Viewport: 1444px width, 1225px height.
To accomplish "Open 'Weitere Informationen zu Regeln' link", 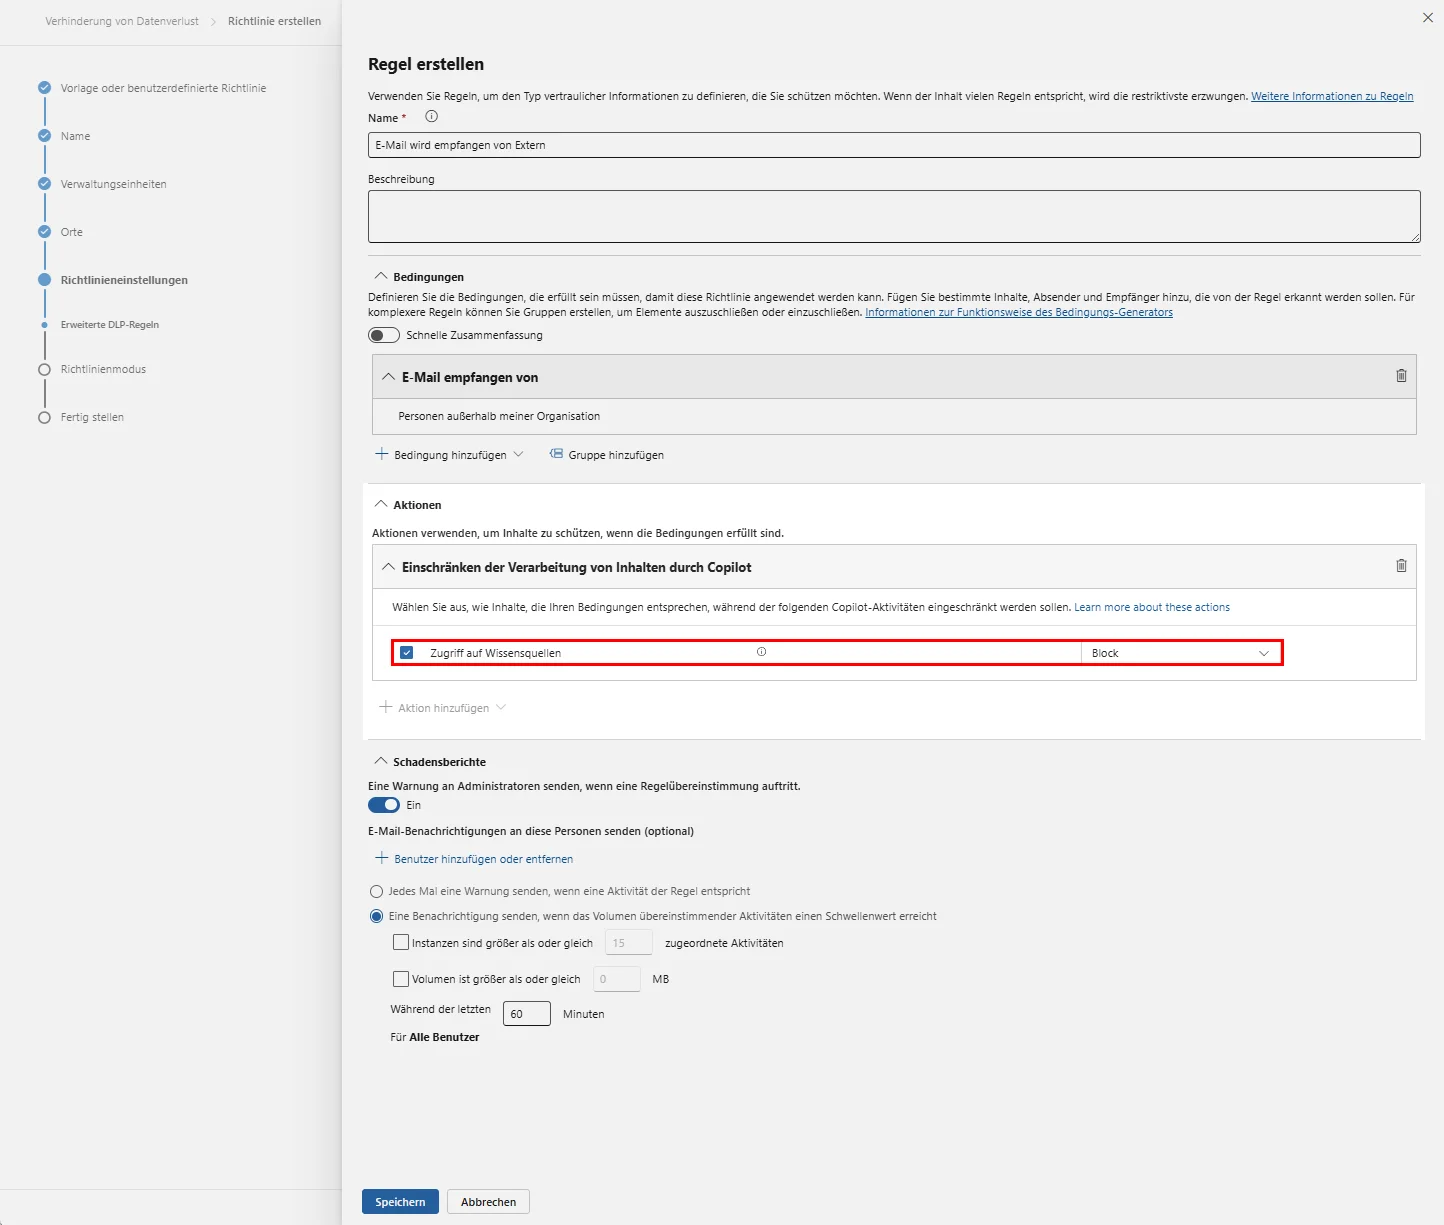I will (x=1332, y=96).
